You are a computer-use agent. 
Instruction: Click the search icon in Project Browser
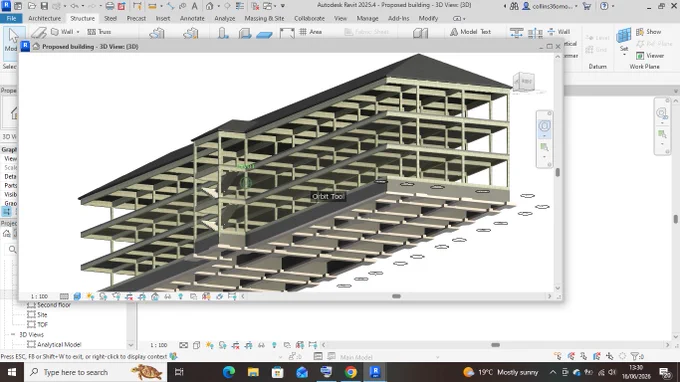(12, 249)
